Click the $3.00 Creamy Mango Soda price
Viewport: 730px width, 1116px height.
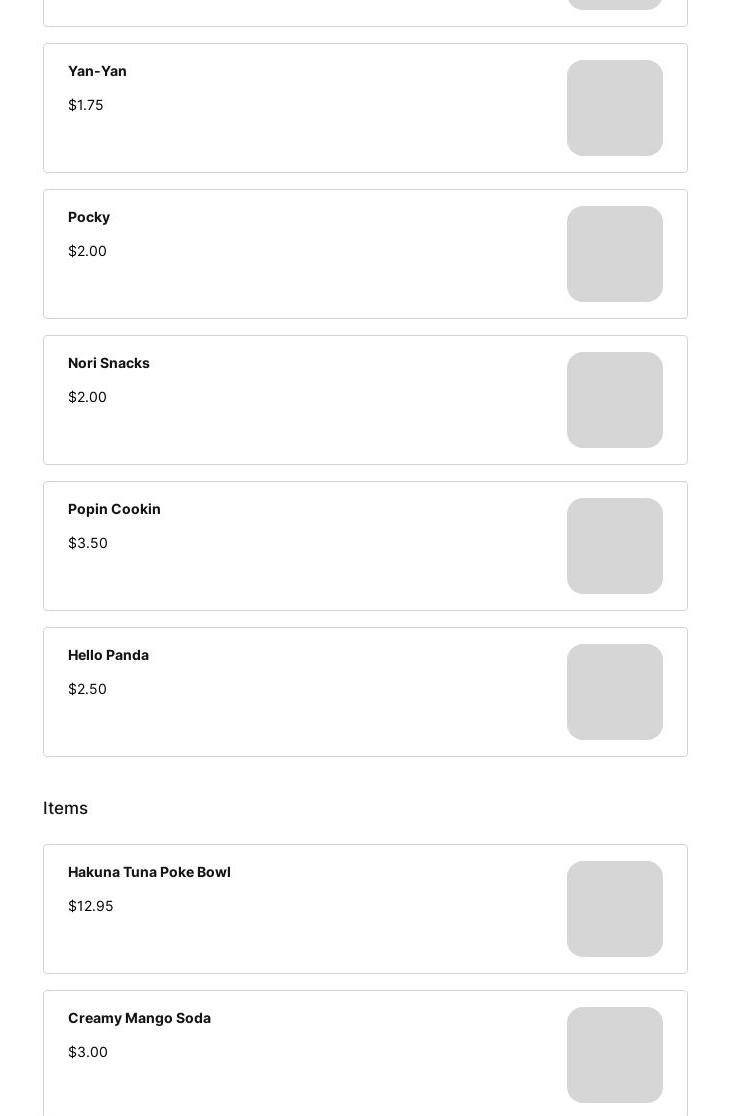[88, 1052]
